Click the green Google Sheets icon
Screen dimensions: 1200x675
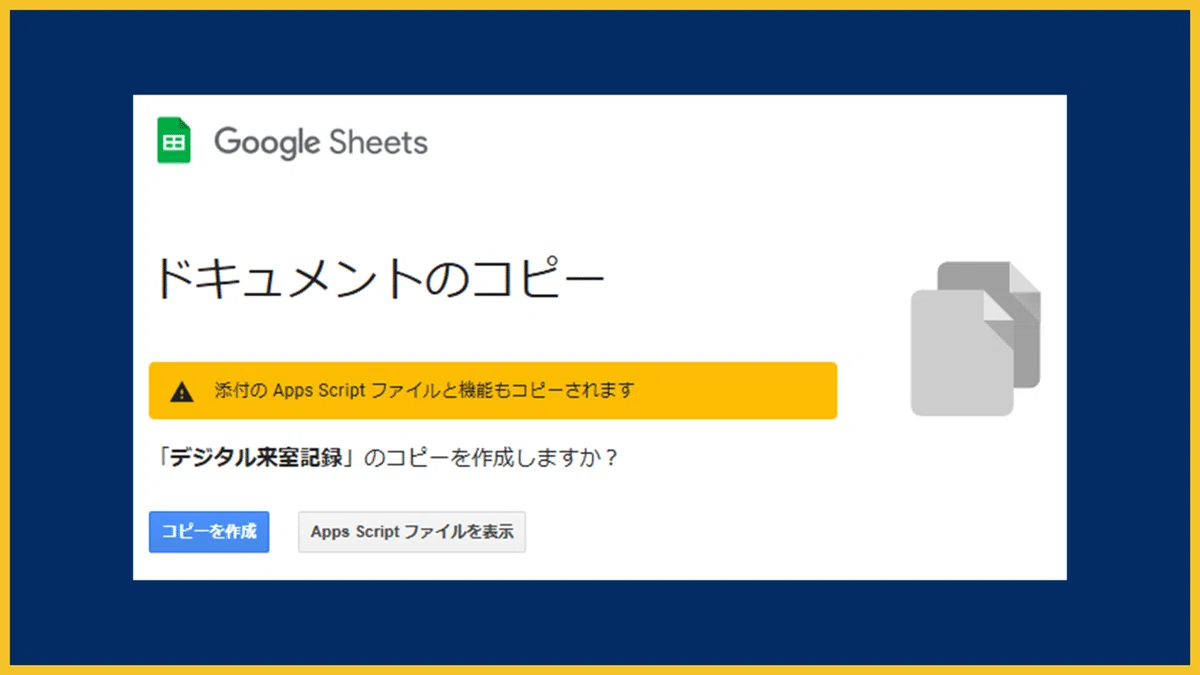pyautogui.click(x=174, y=141)
